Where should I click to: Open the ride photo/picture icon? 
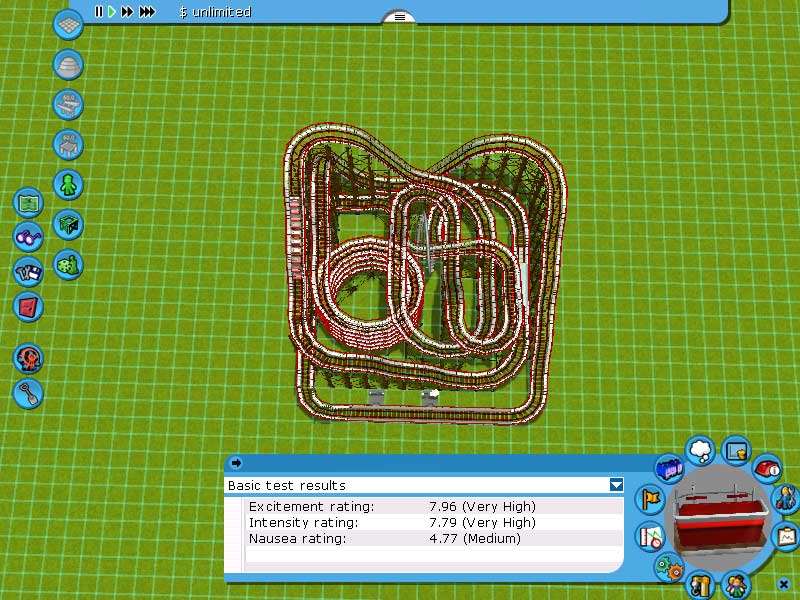pyautogui.click(x=736, y=451)
